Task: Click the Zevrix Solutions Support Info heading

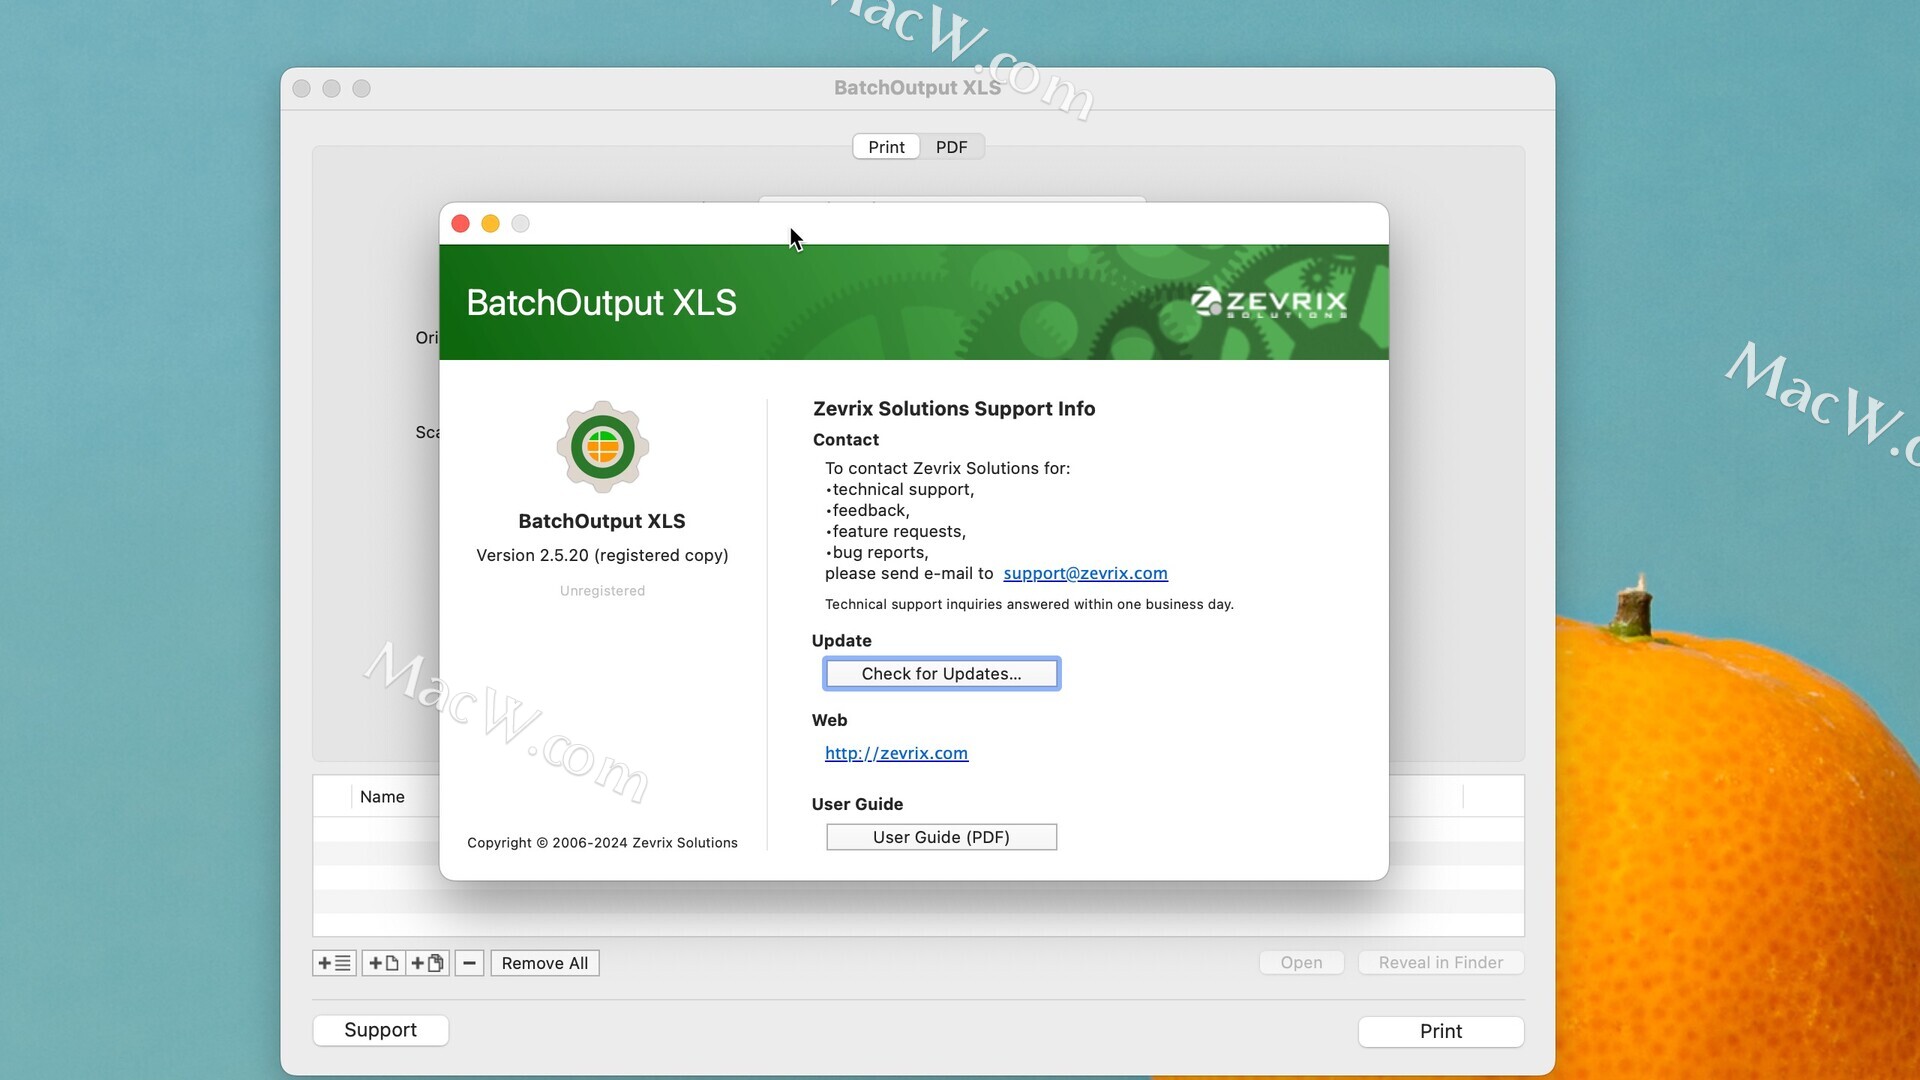Action: pyautogui.click(x=954, y=409)
